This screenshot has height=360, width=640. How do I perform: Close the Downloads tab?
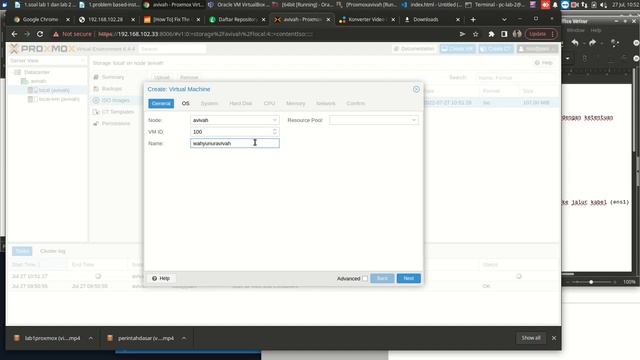[458, 20]
